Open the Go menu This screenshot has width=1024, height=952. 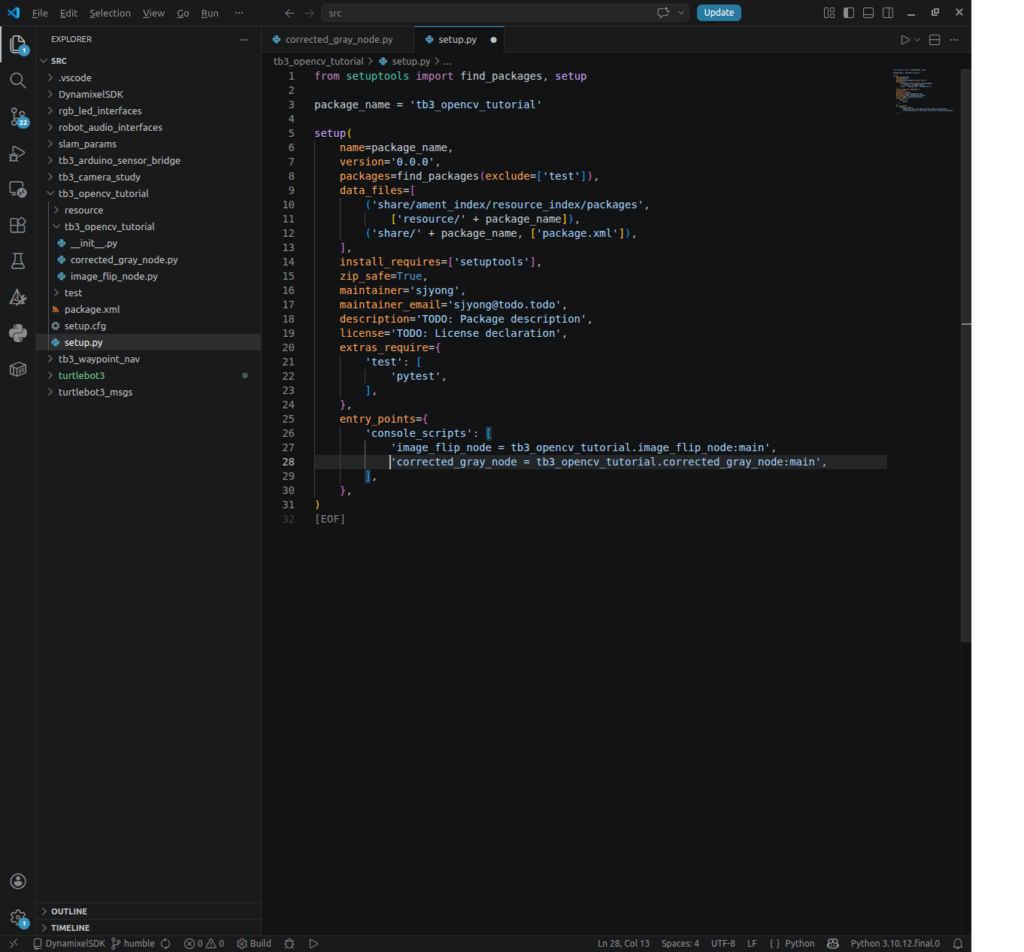coord(183,13)
